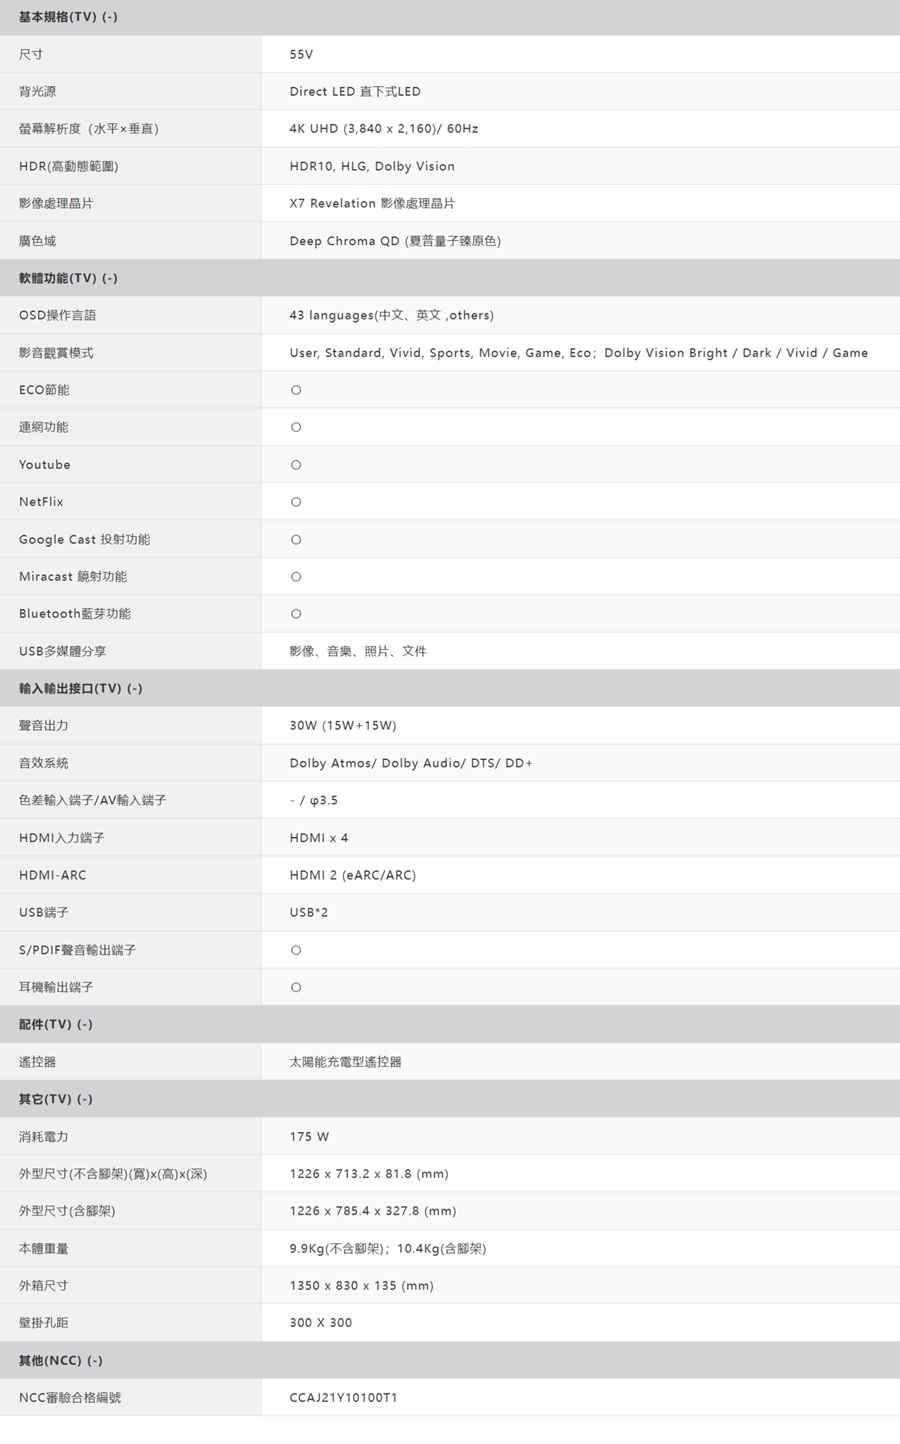Screen dimensions: 900x1444
Task: Select 1226 x 785.4 x 327.8 (mm) value
Action: pyautogui.click(x=373, y=1211)
